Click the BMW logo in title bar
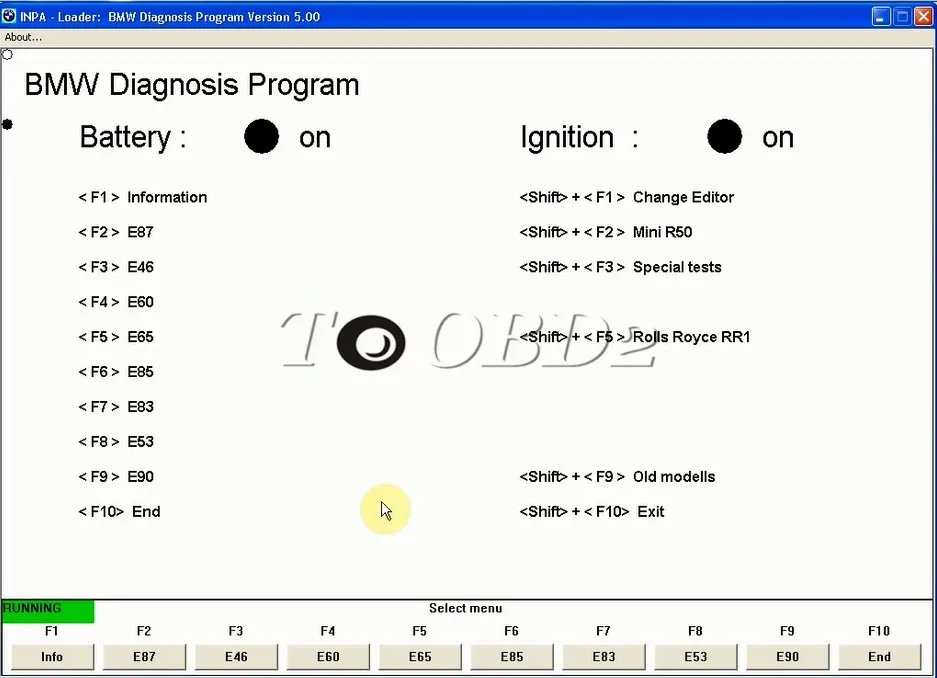The width and height of the screenshot is (937, 678). [x=9, y=16]
